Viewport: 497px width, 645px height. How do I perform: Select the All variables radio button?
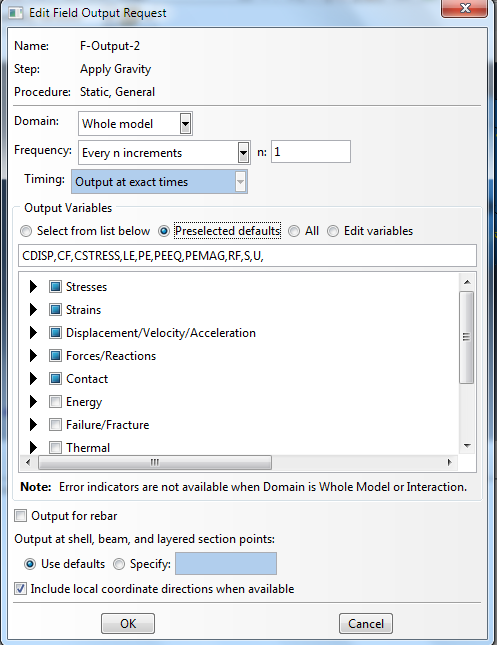(x=294, y=231)
